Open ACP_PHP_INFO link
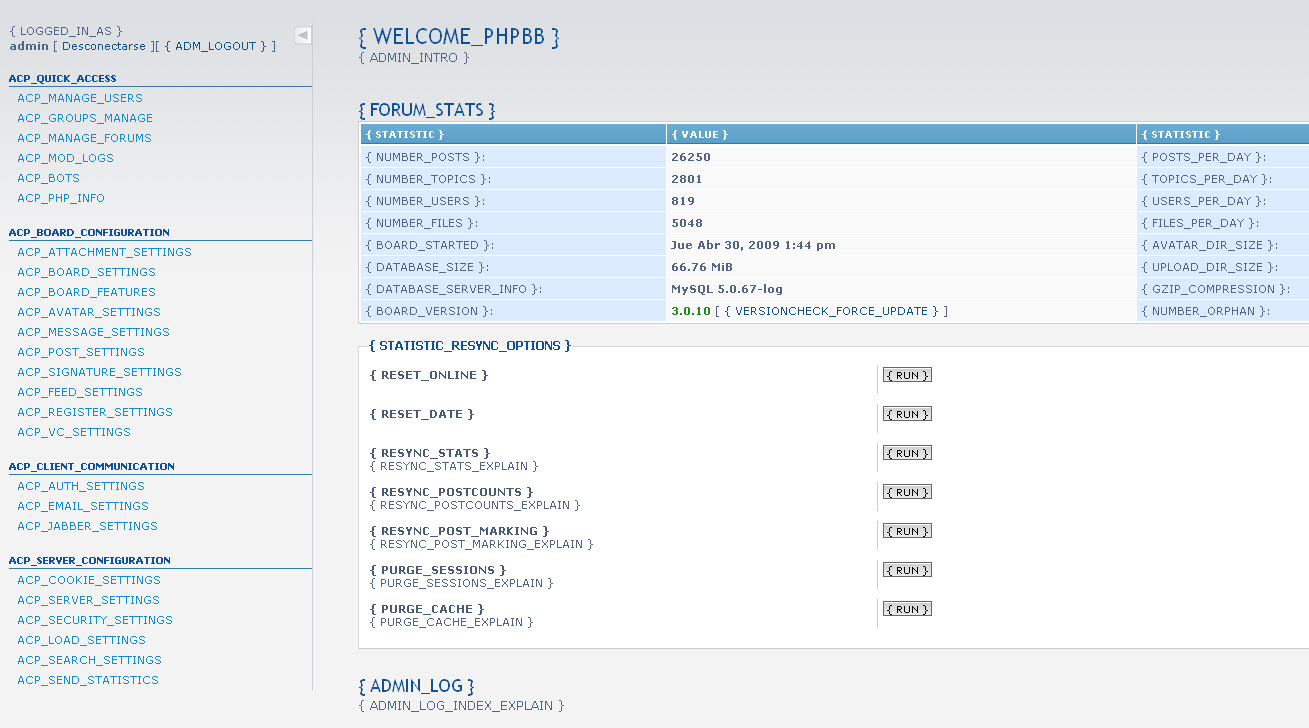Viewport: 1309px width, 728px height. click(61, 198)
